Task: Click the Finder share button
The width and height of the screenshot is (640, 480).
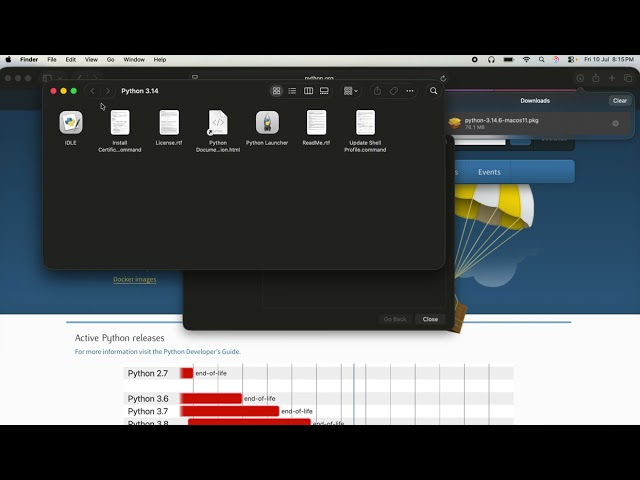Action: coord(378,91)
